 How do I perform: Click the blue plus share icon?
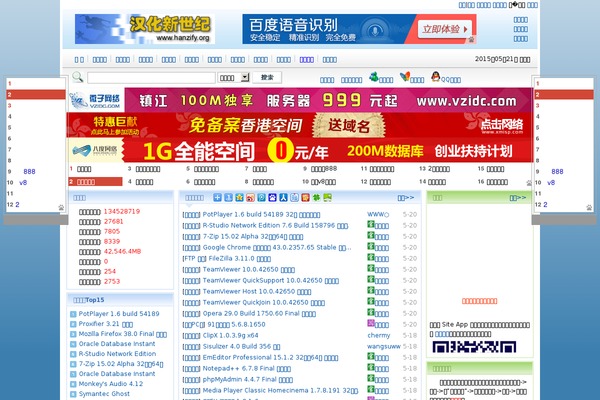(217, 198)
